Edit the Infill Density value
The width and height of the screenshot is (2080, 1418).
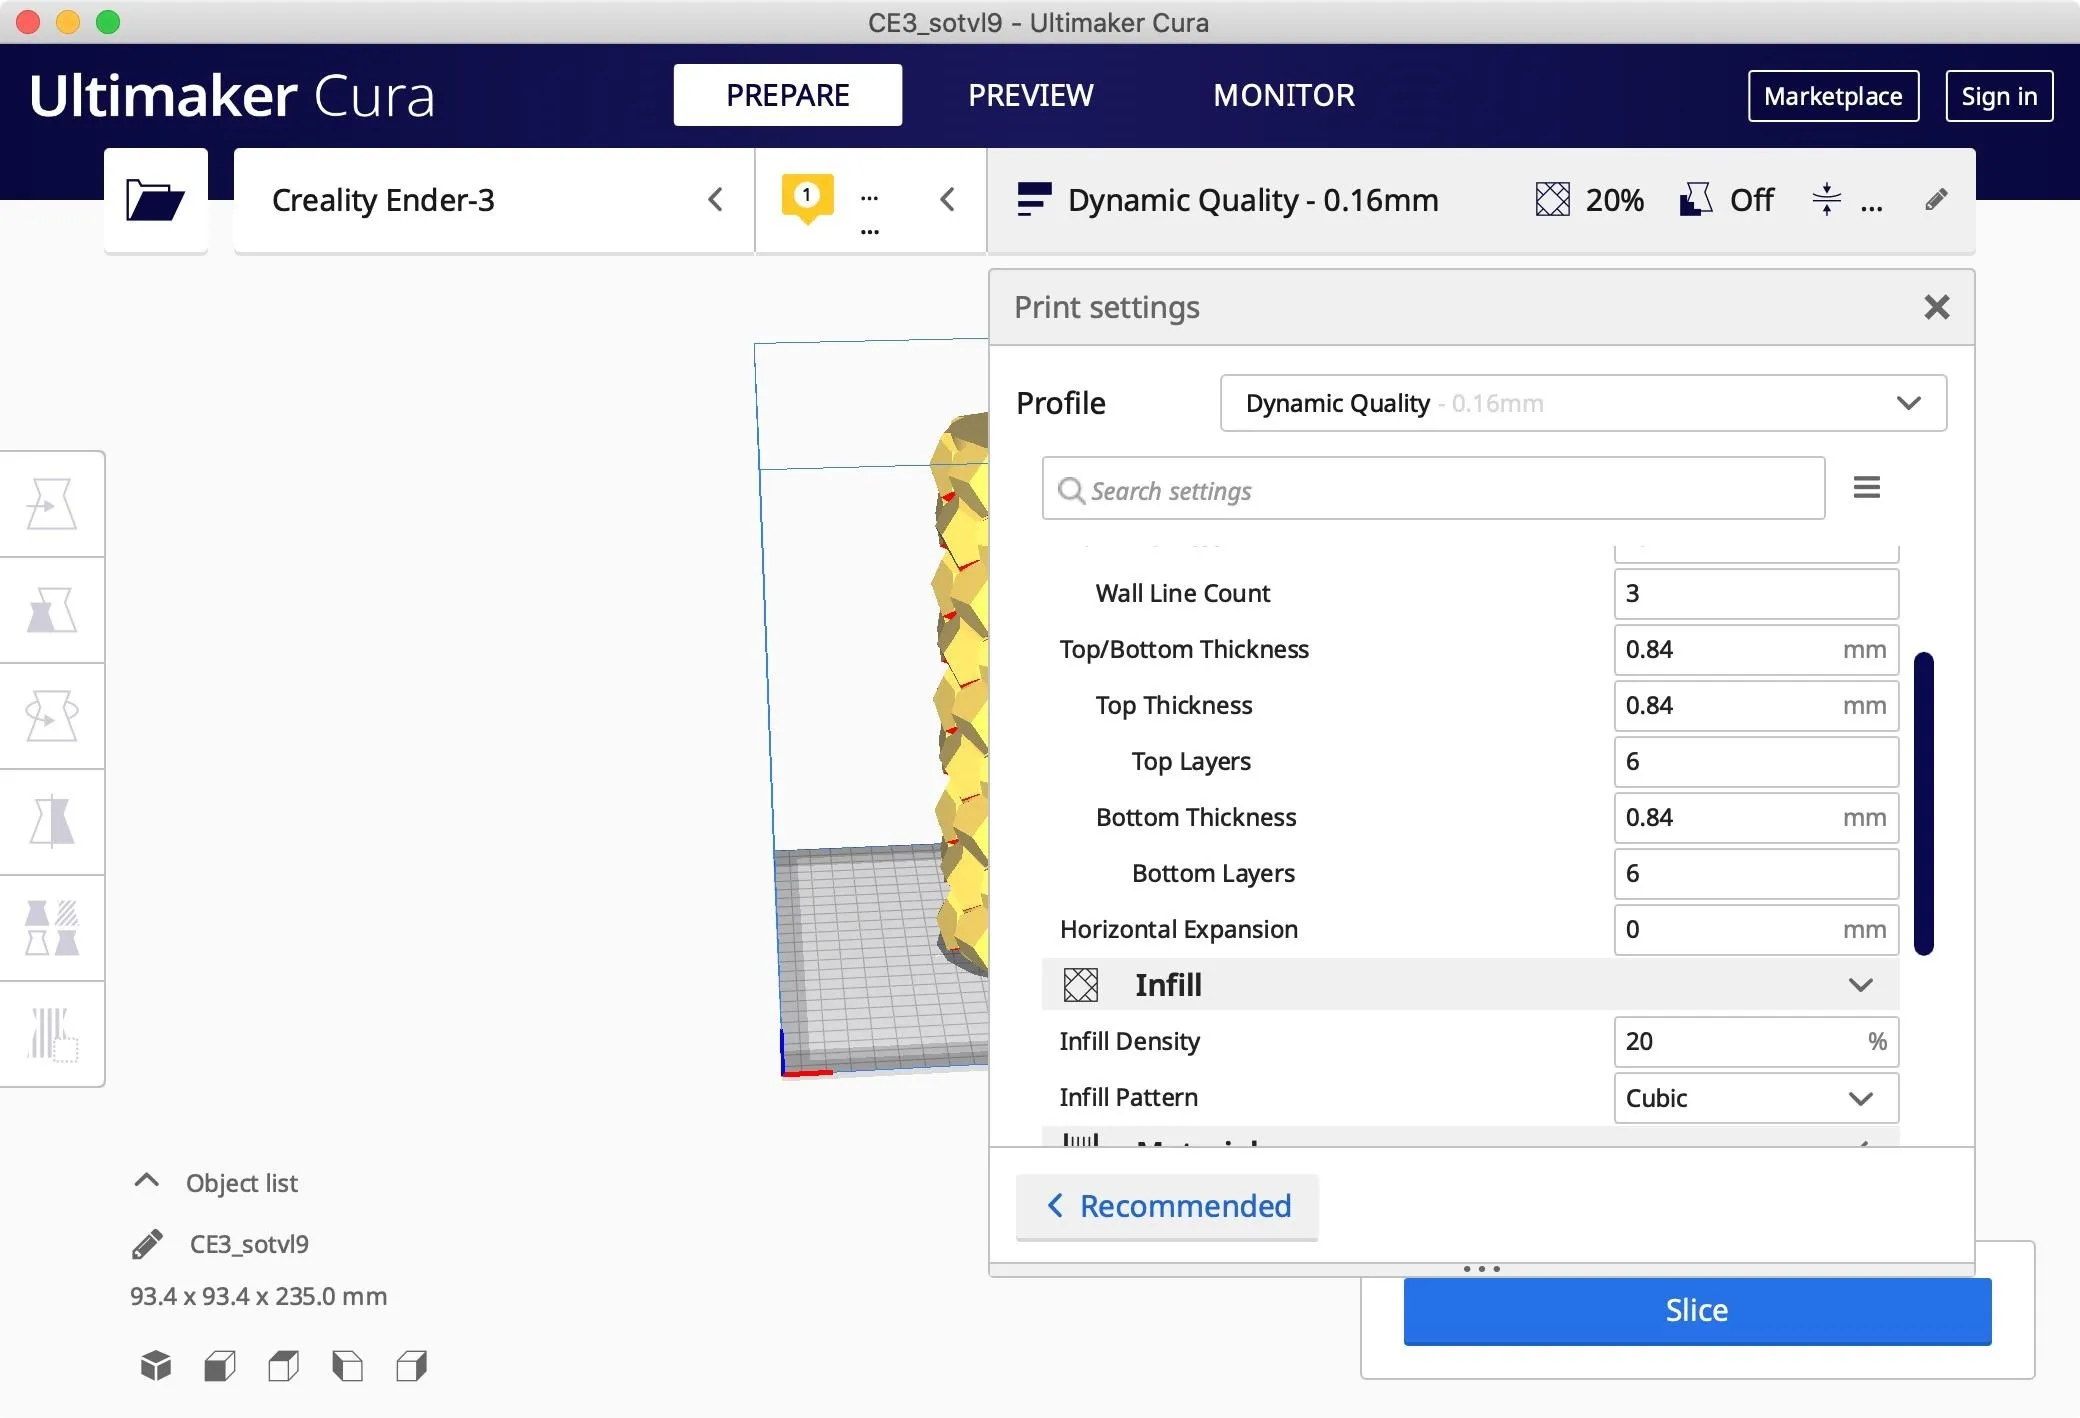[x=1756, y=1042]
